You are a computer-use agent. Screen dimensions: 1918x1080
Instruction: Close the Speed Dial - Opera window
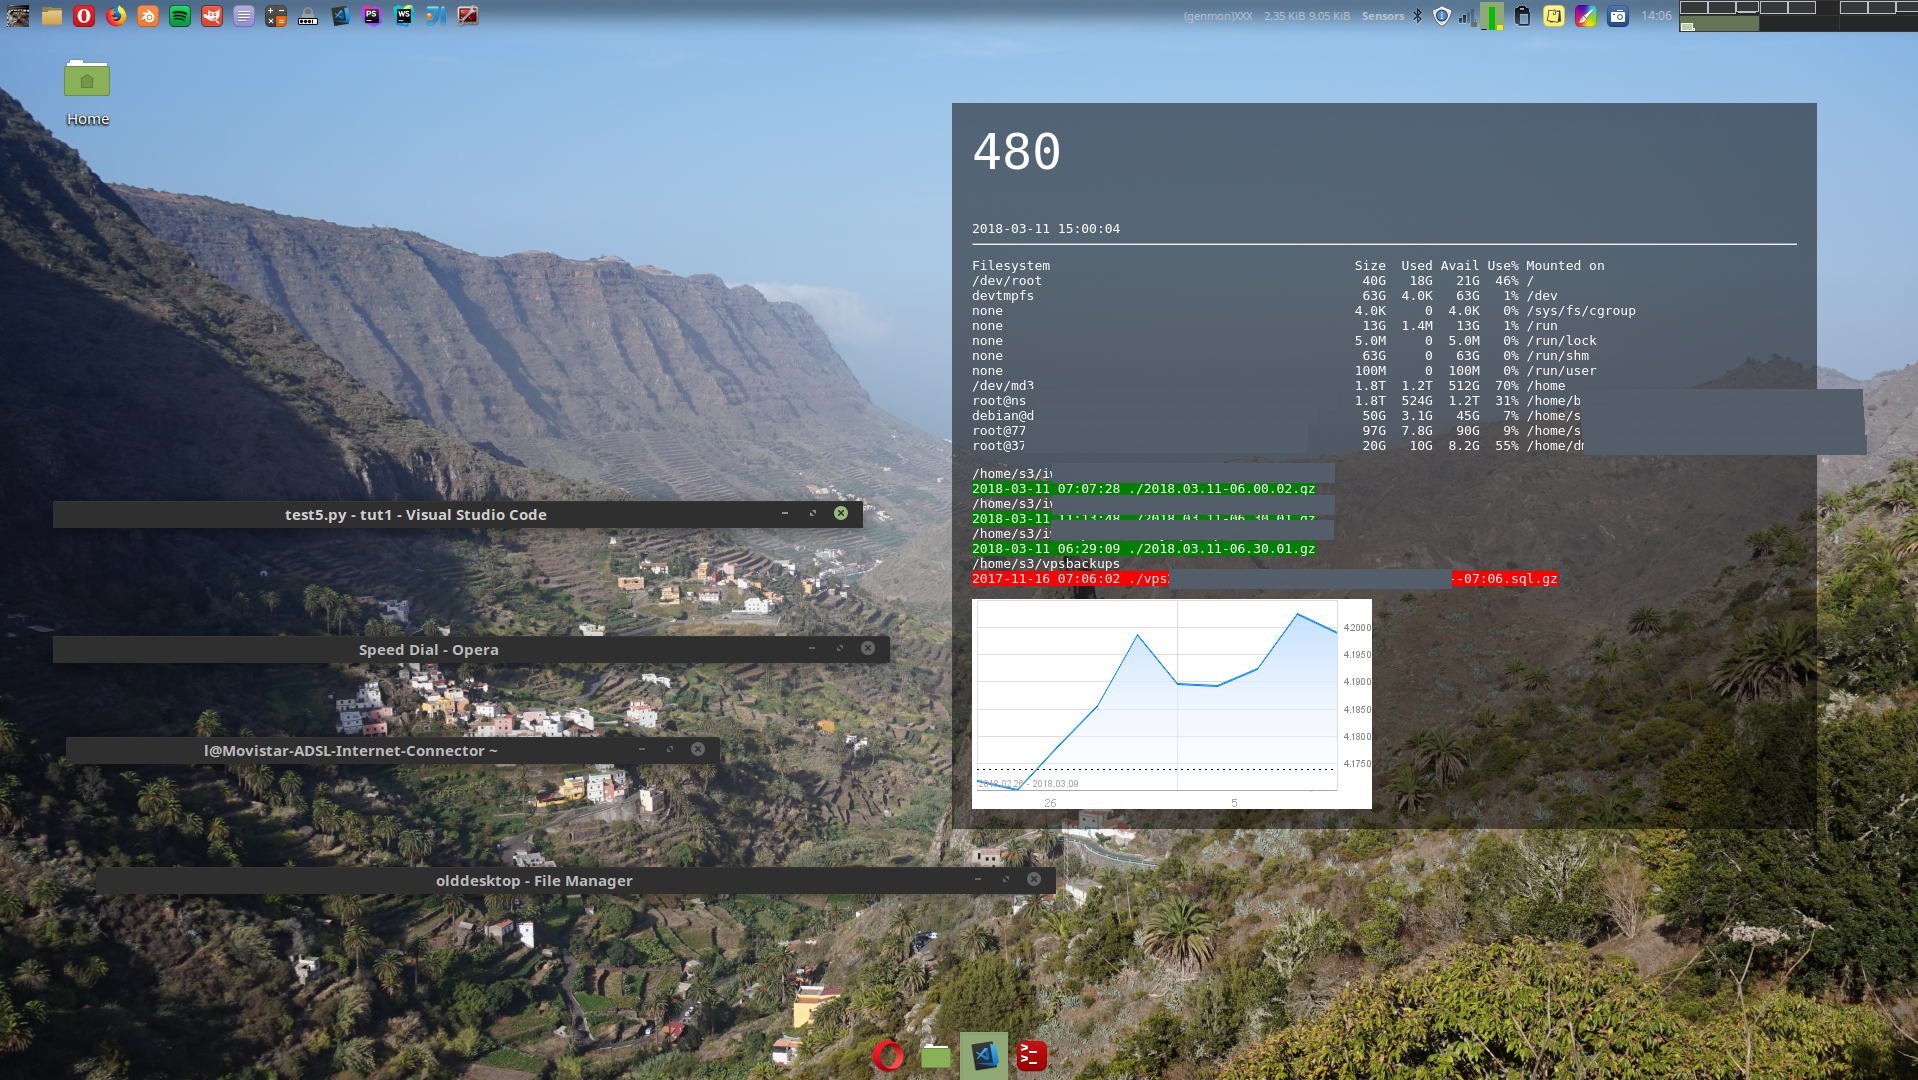click(x=868, y=648)
